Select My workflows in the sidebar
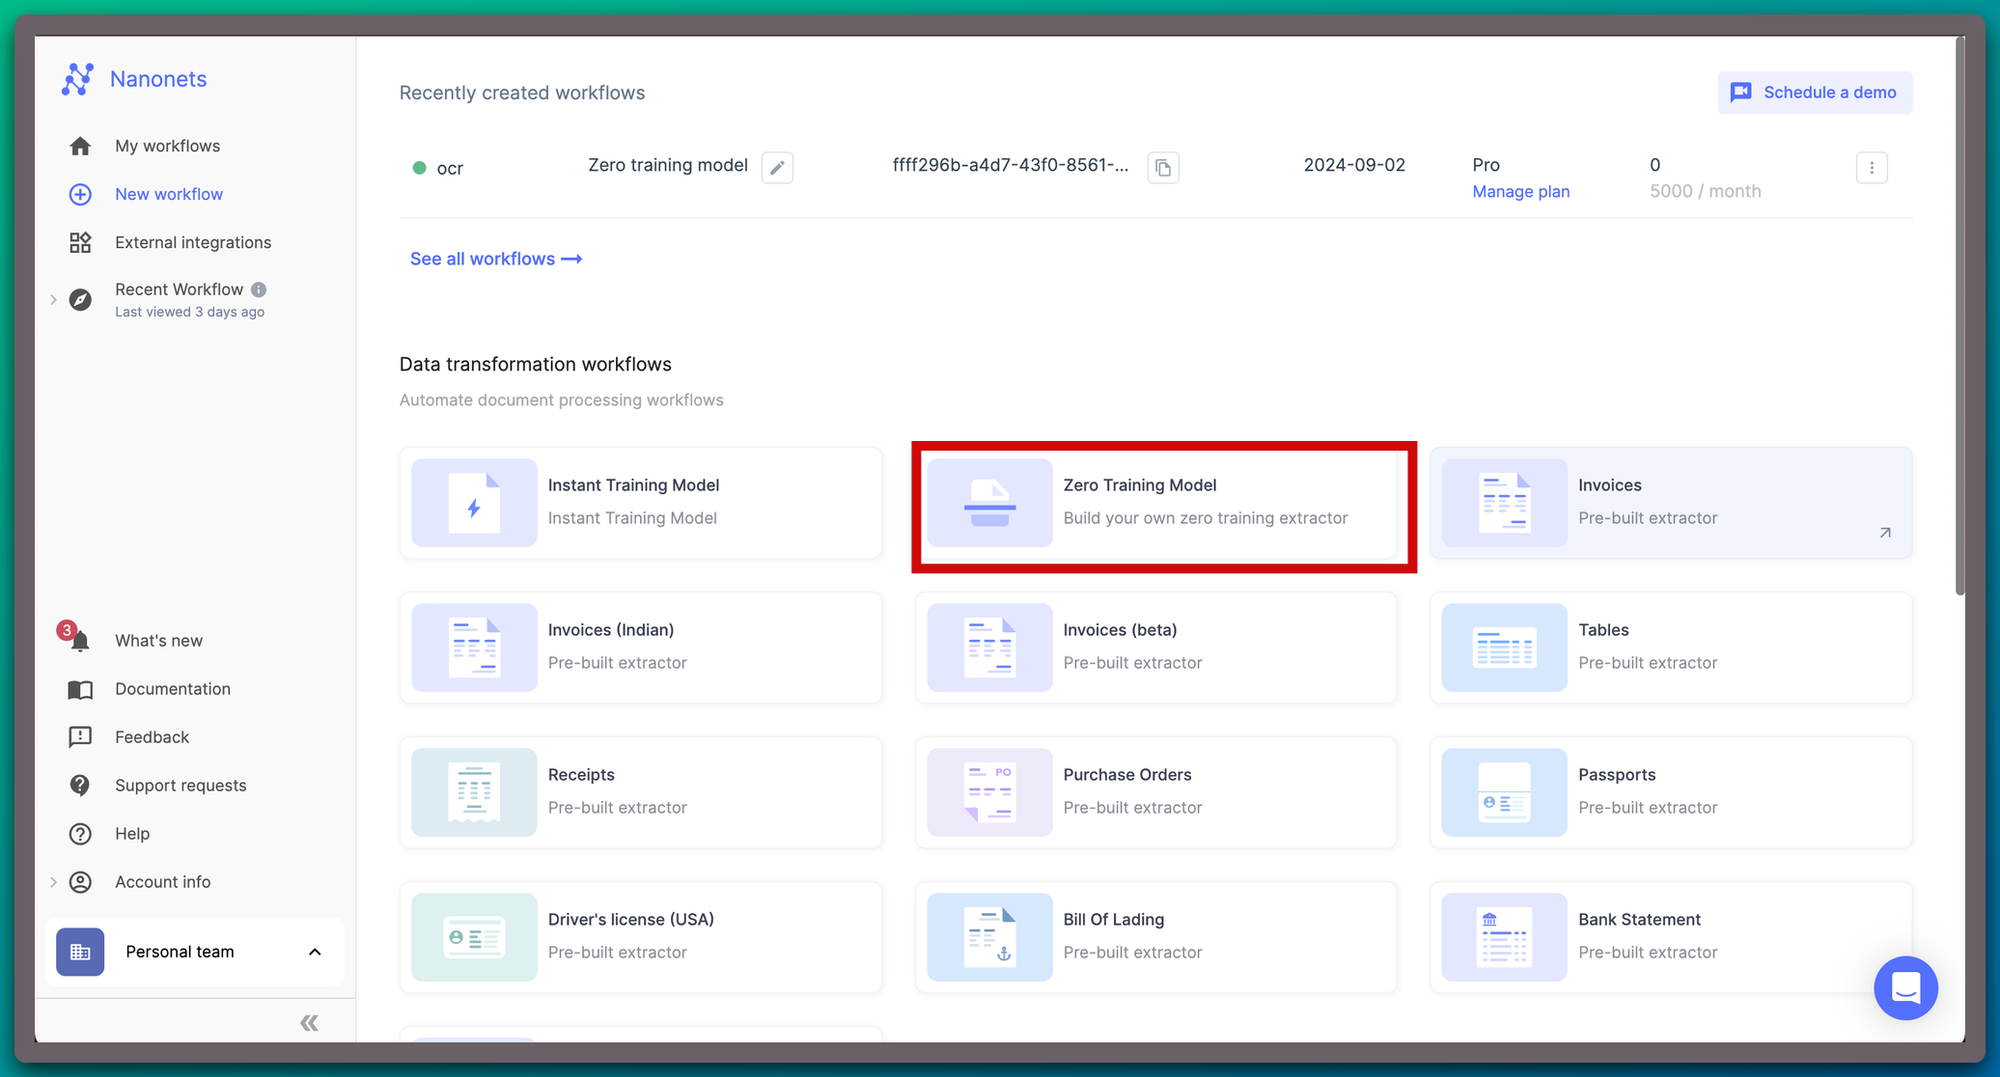2000x1077 pixels. point(80,145)
